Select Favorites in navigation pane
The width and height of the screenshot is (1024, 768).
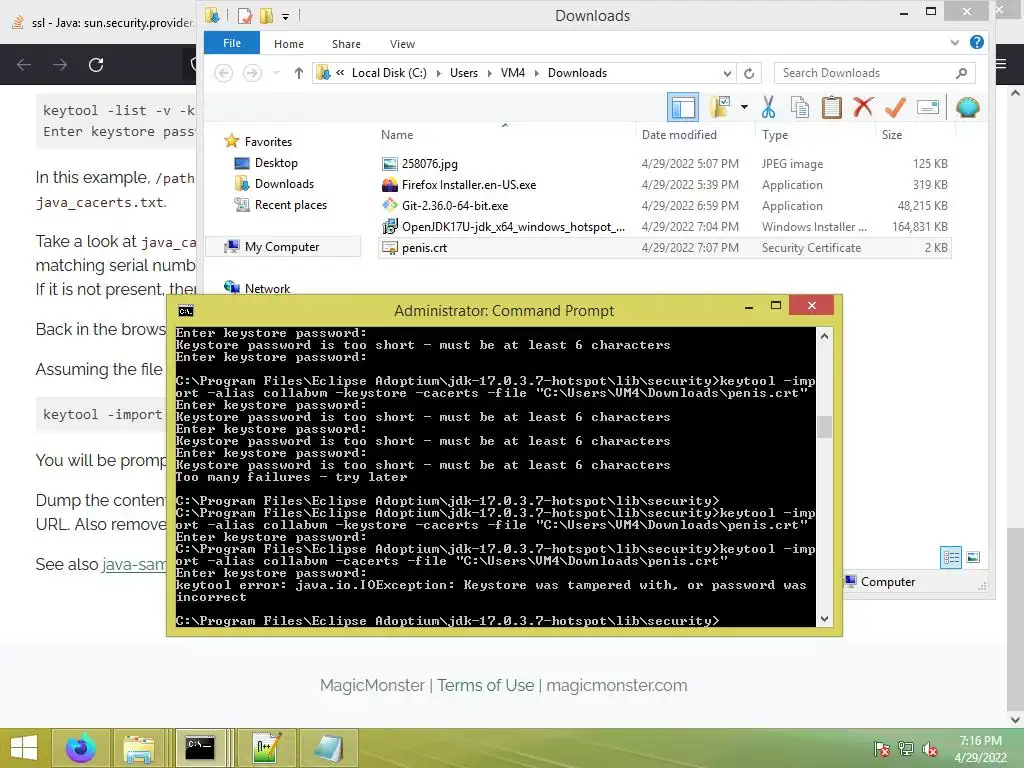267,142
